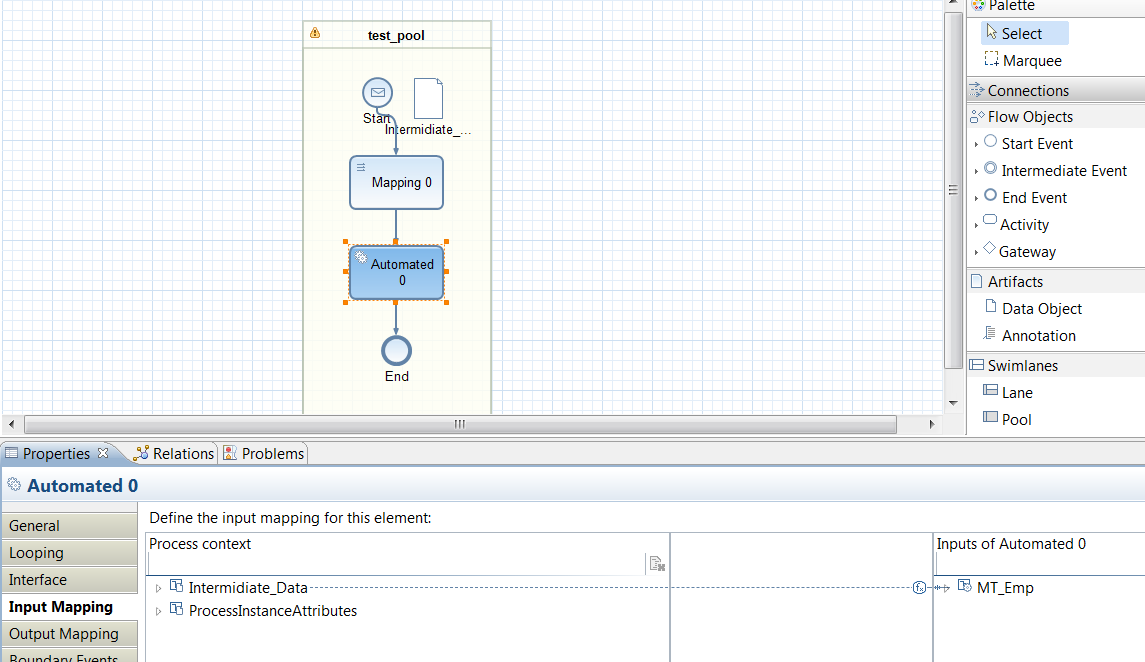Click the Palette header icon

tap(978, 5)
